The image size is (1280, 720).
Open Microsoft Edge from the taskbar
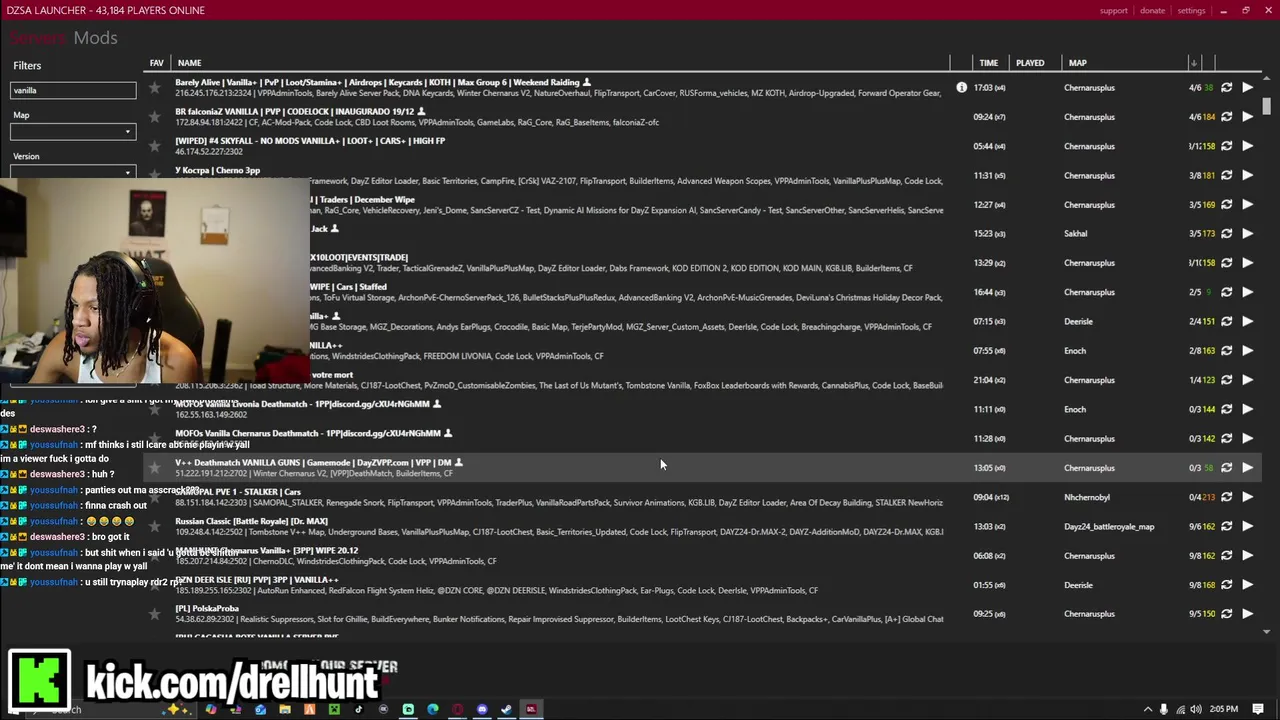[x=433, y=710]
